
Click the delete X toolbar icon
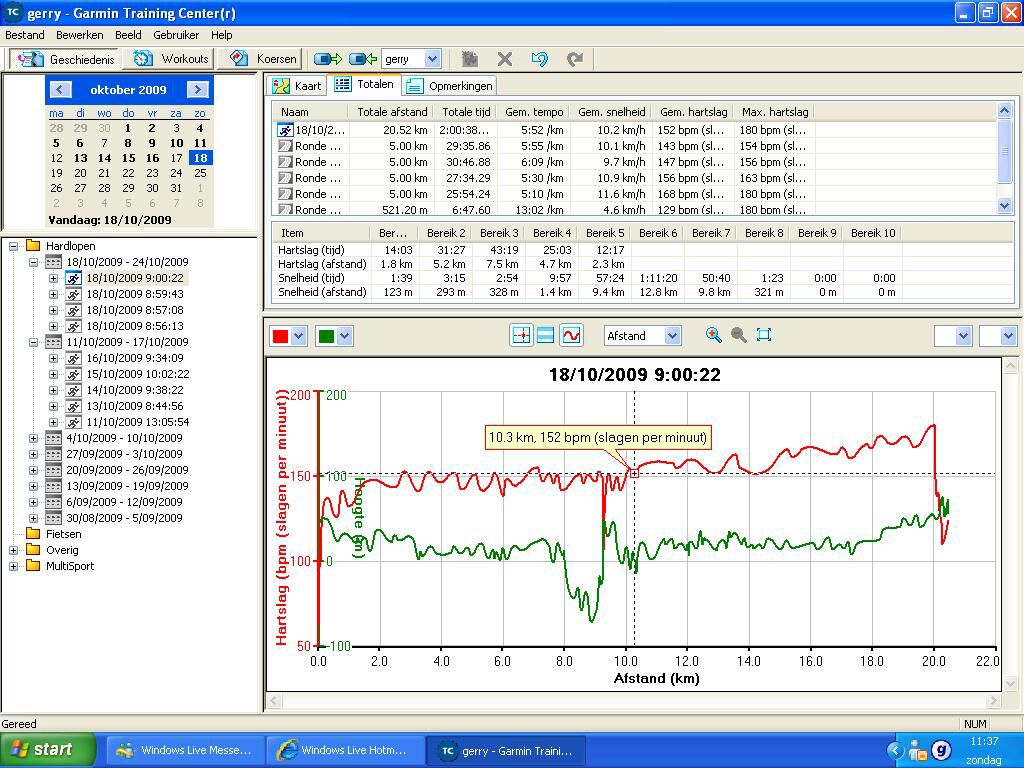point(504,59)
